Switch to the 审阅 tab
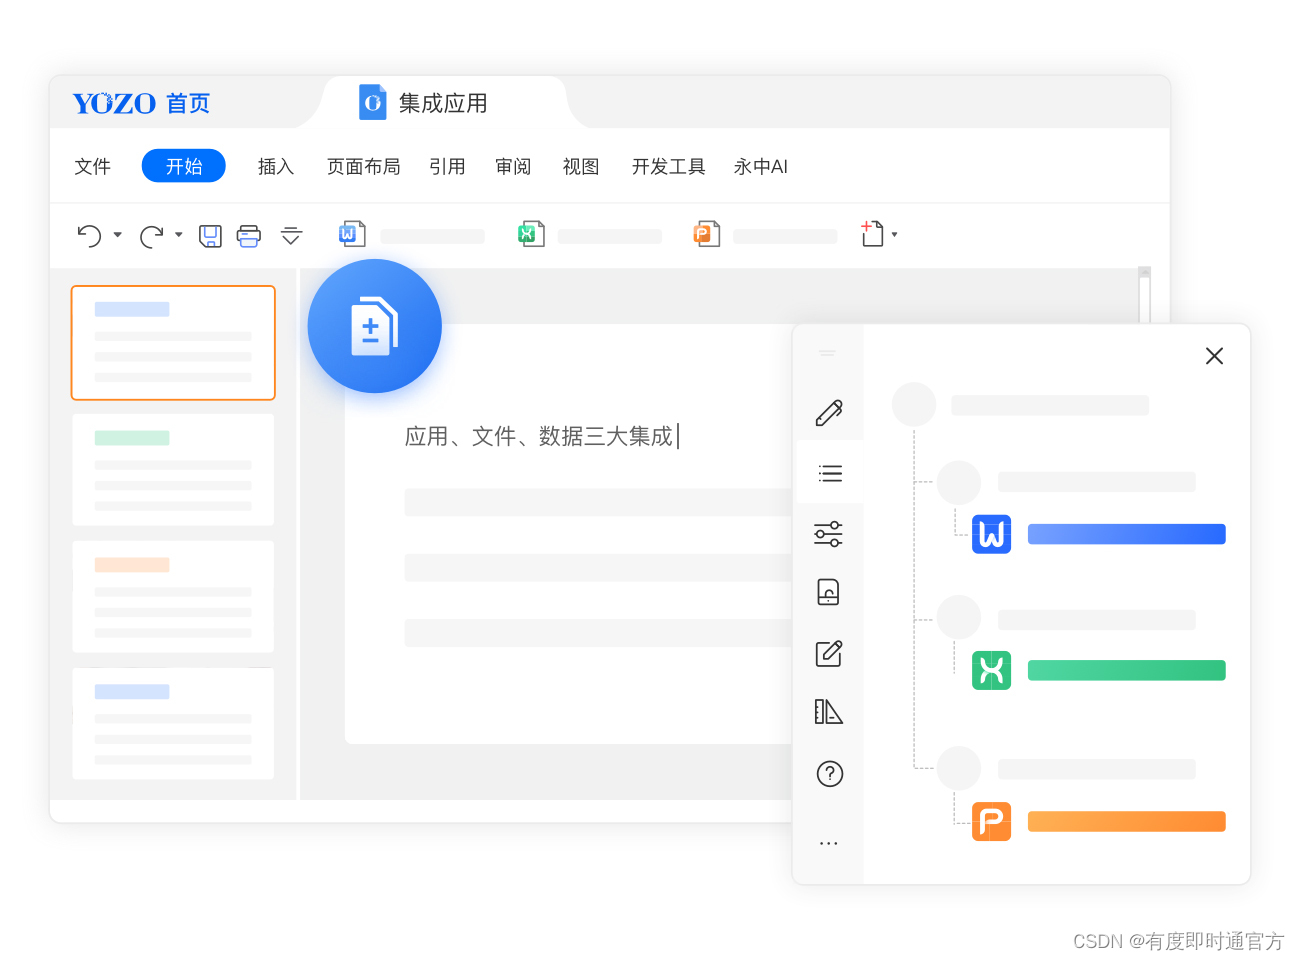Screen dimensions: 1300x960 click(x=513, y=166)
